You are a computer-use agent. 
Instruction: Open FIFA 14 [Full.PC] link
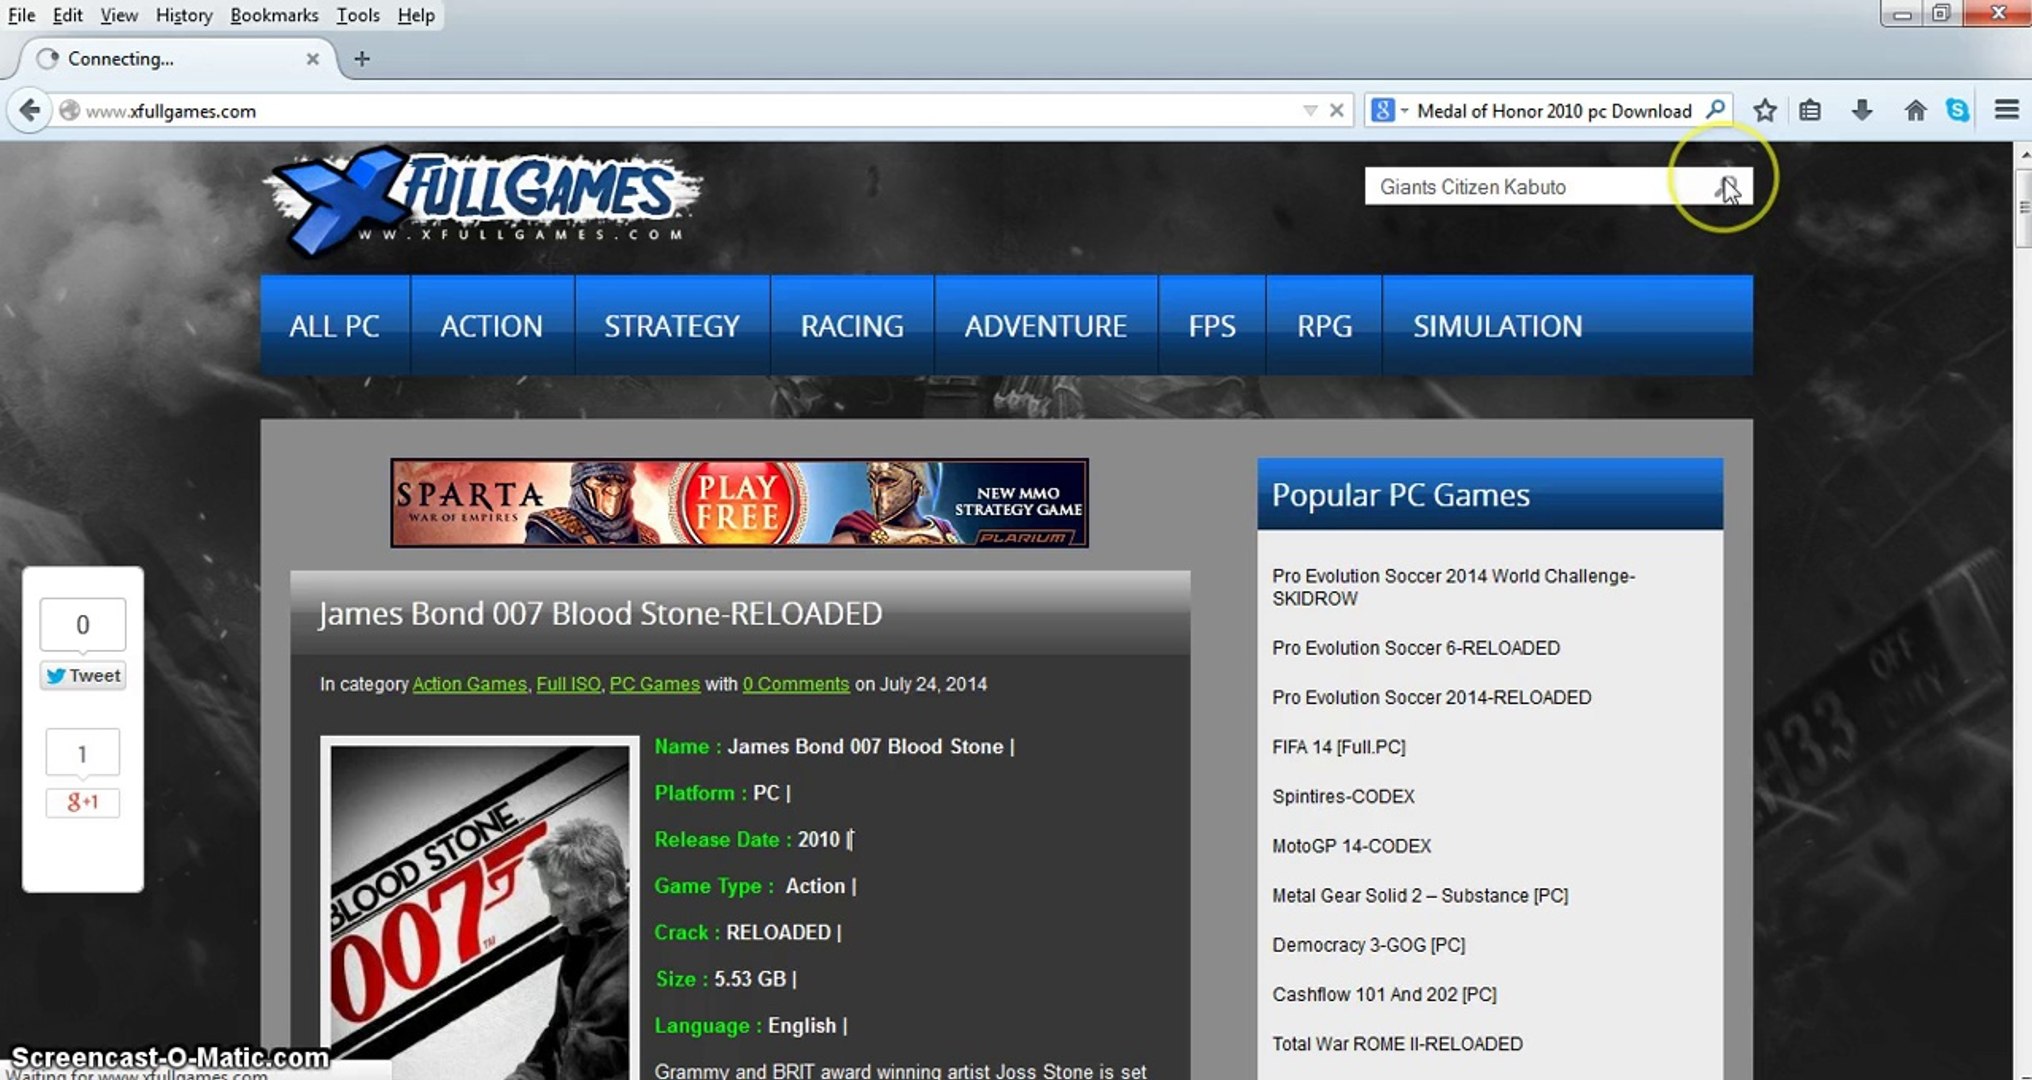tap(1339, 747)
